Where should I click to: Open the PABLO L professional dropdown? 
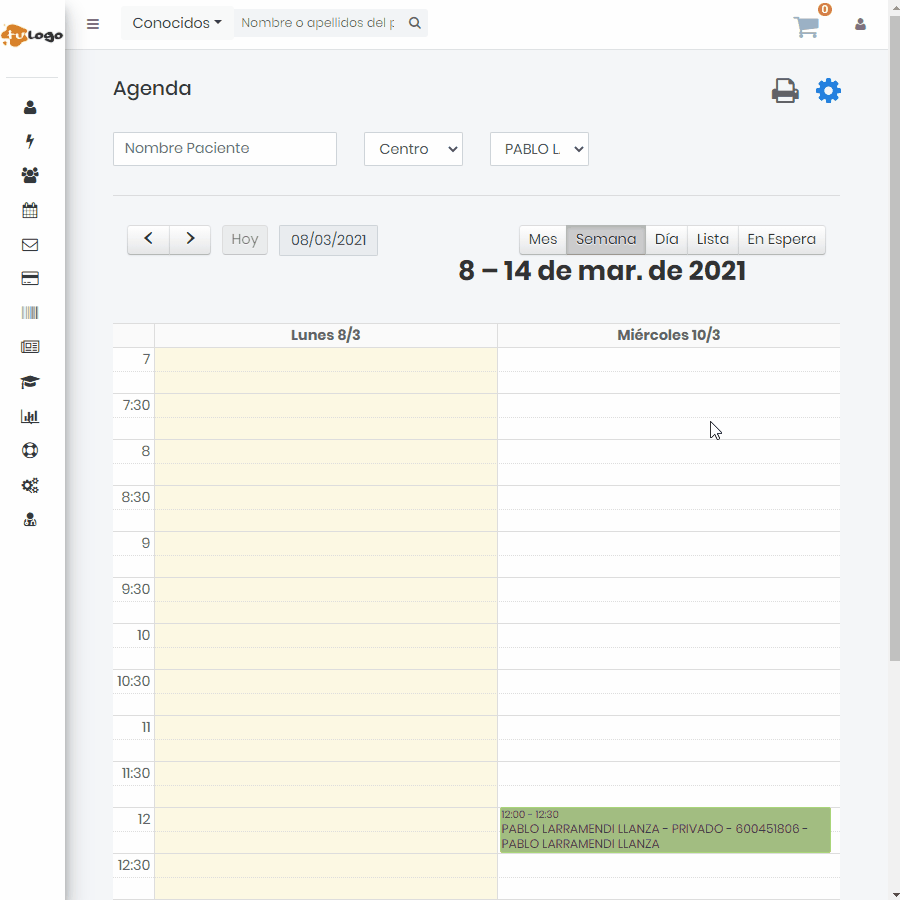click(x=539, y=149)
